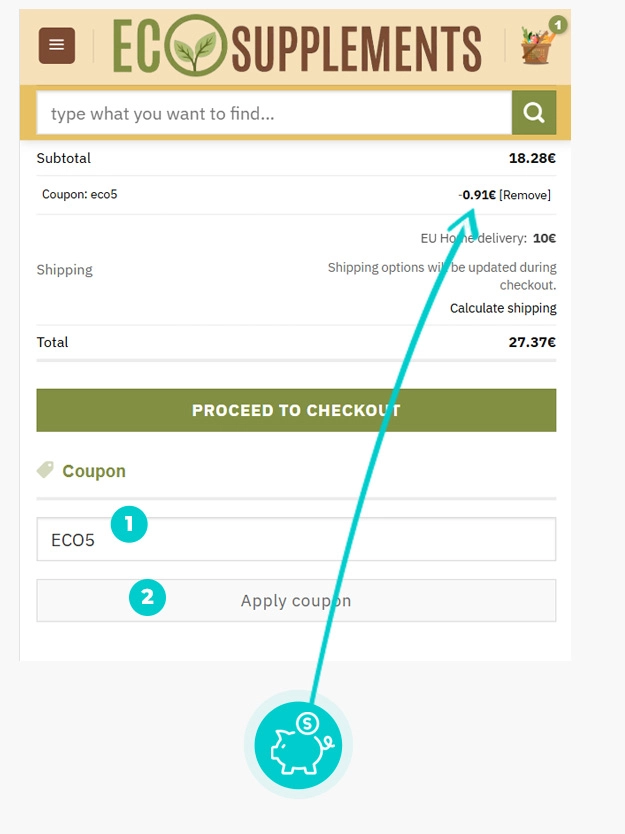Image resolution: width=625 pixels, height=834 pixels.
Task: Click the step 1 circle marker
Action: click(129, 524)
